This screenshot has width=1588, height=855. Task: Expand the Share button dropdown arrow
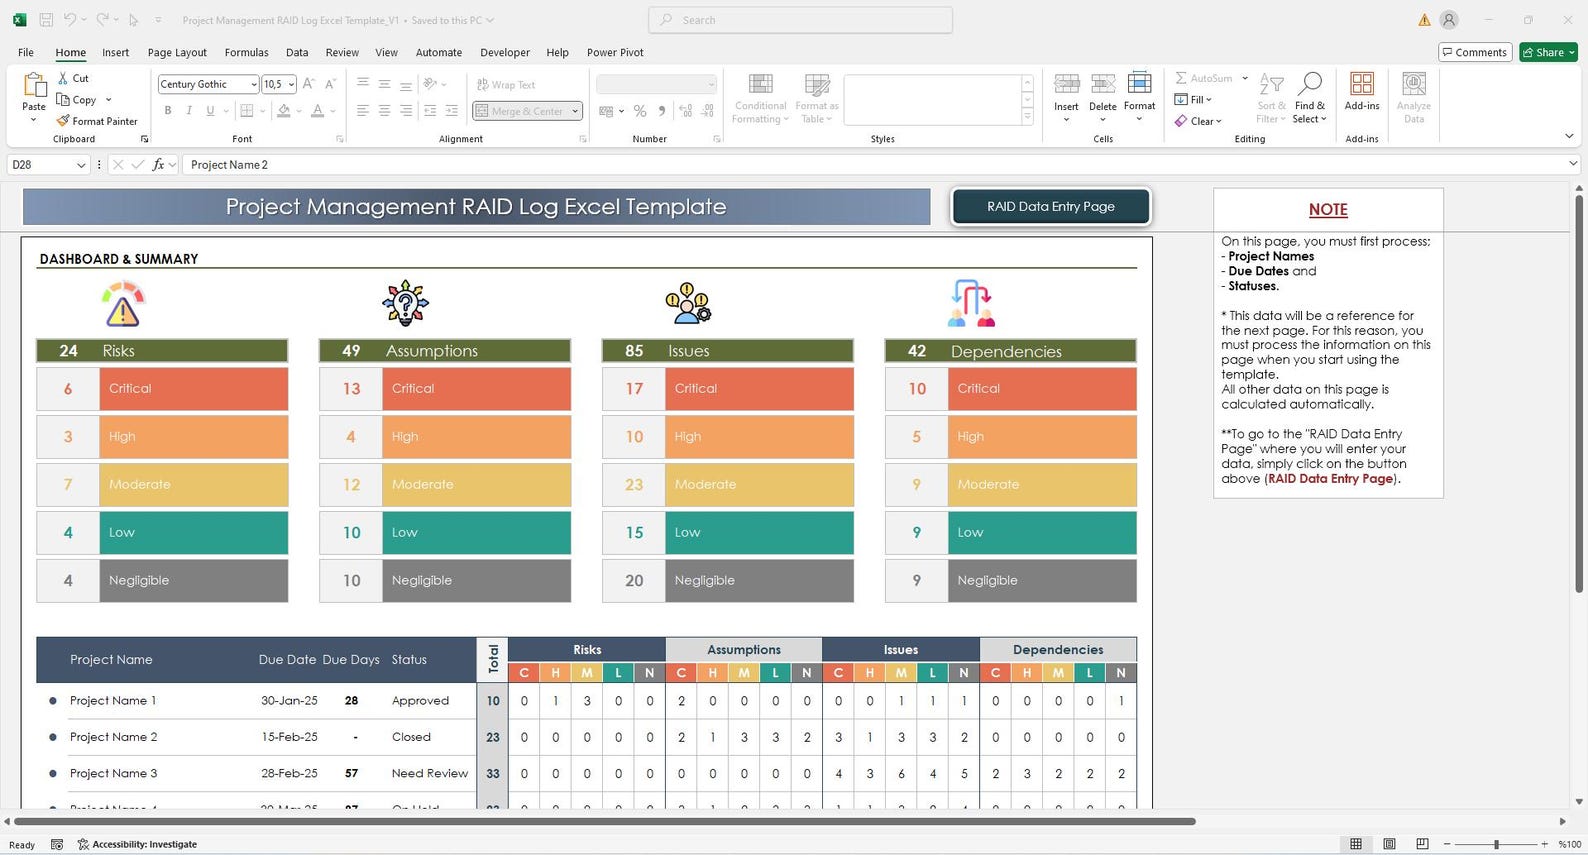pyautogui.click(x=1571, y=52)
